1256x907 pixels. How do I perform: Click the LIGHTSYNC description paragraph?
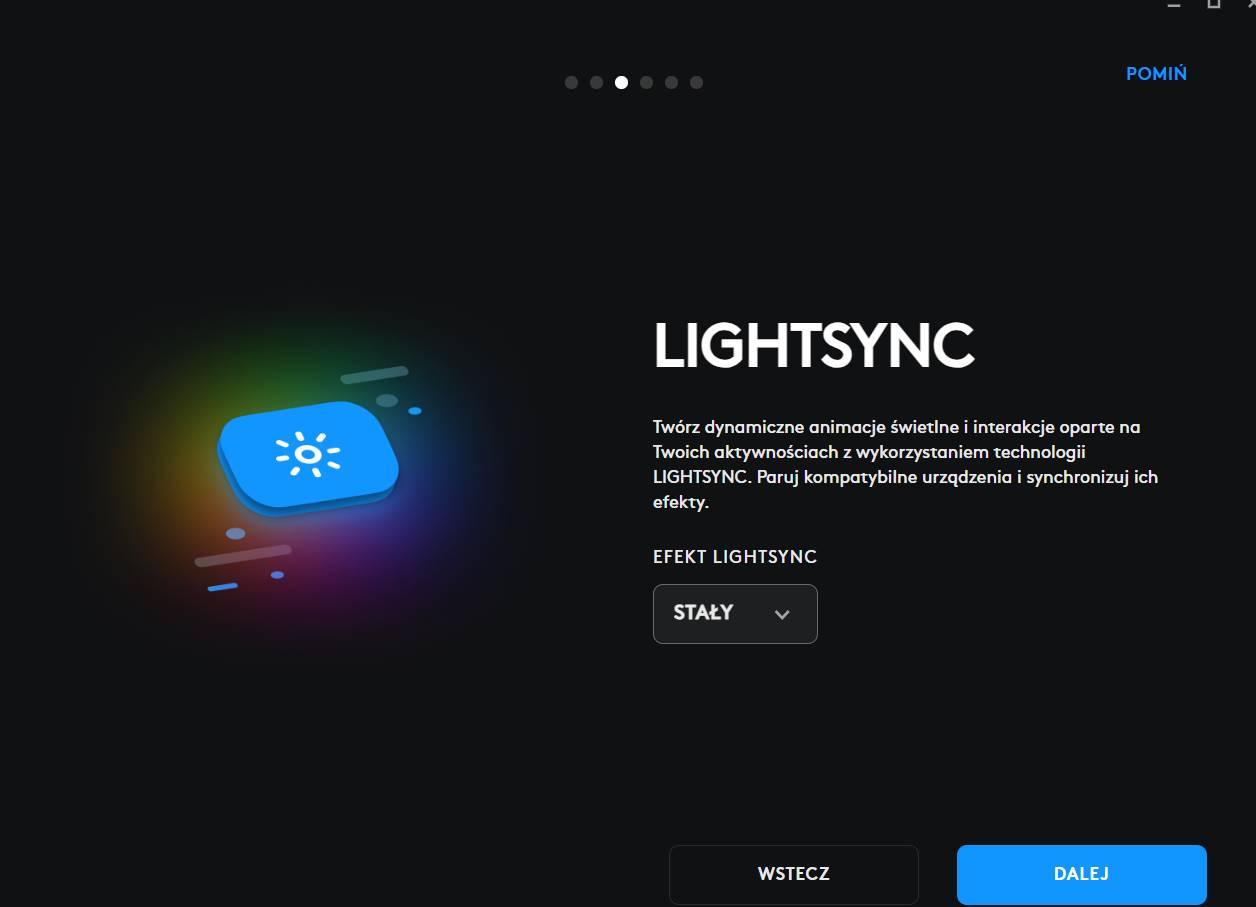tap(905, 465)
